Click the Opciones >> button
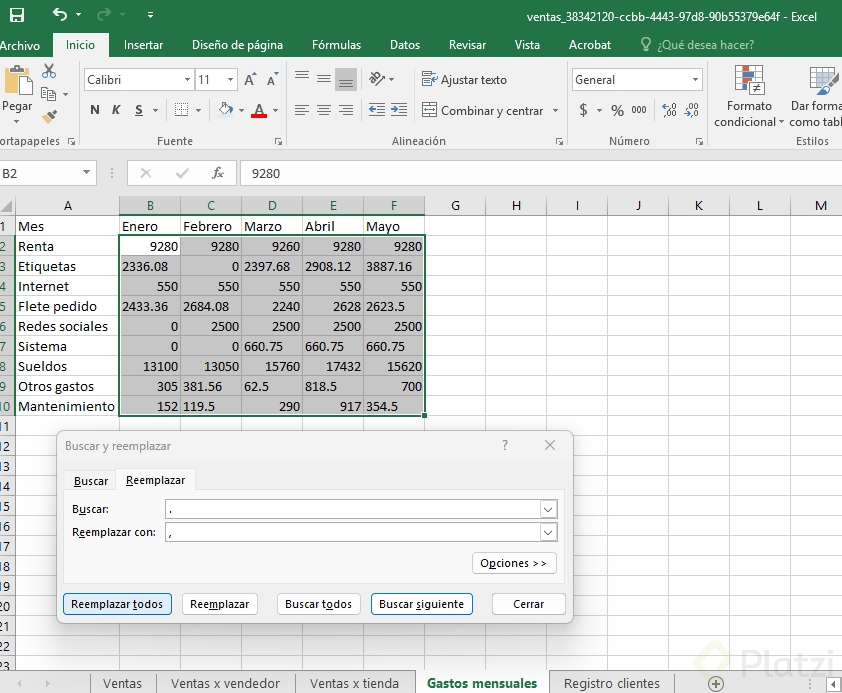 tap(513, 563)
